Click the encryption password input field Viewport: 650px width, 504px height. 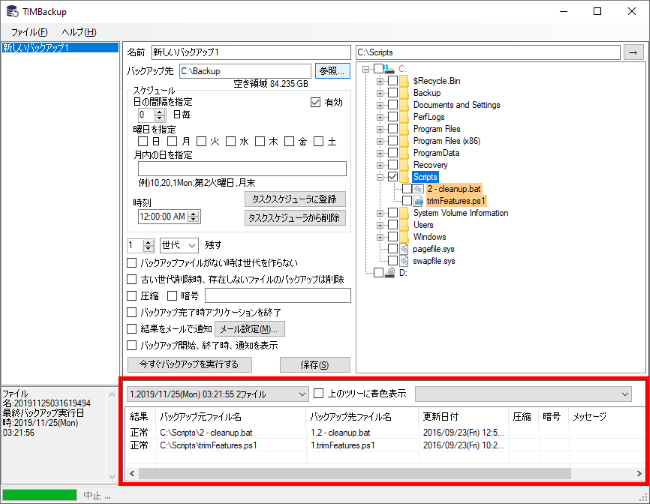point(278,296)
